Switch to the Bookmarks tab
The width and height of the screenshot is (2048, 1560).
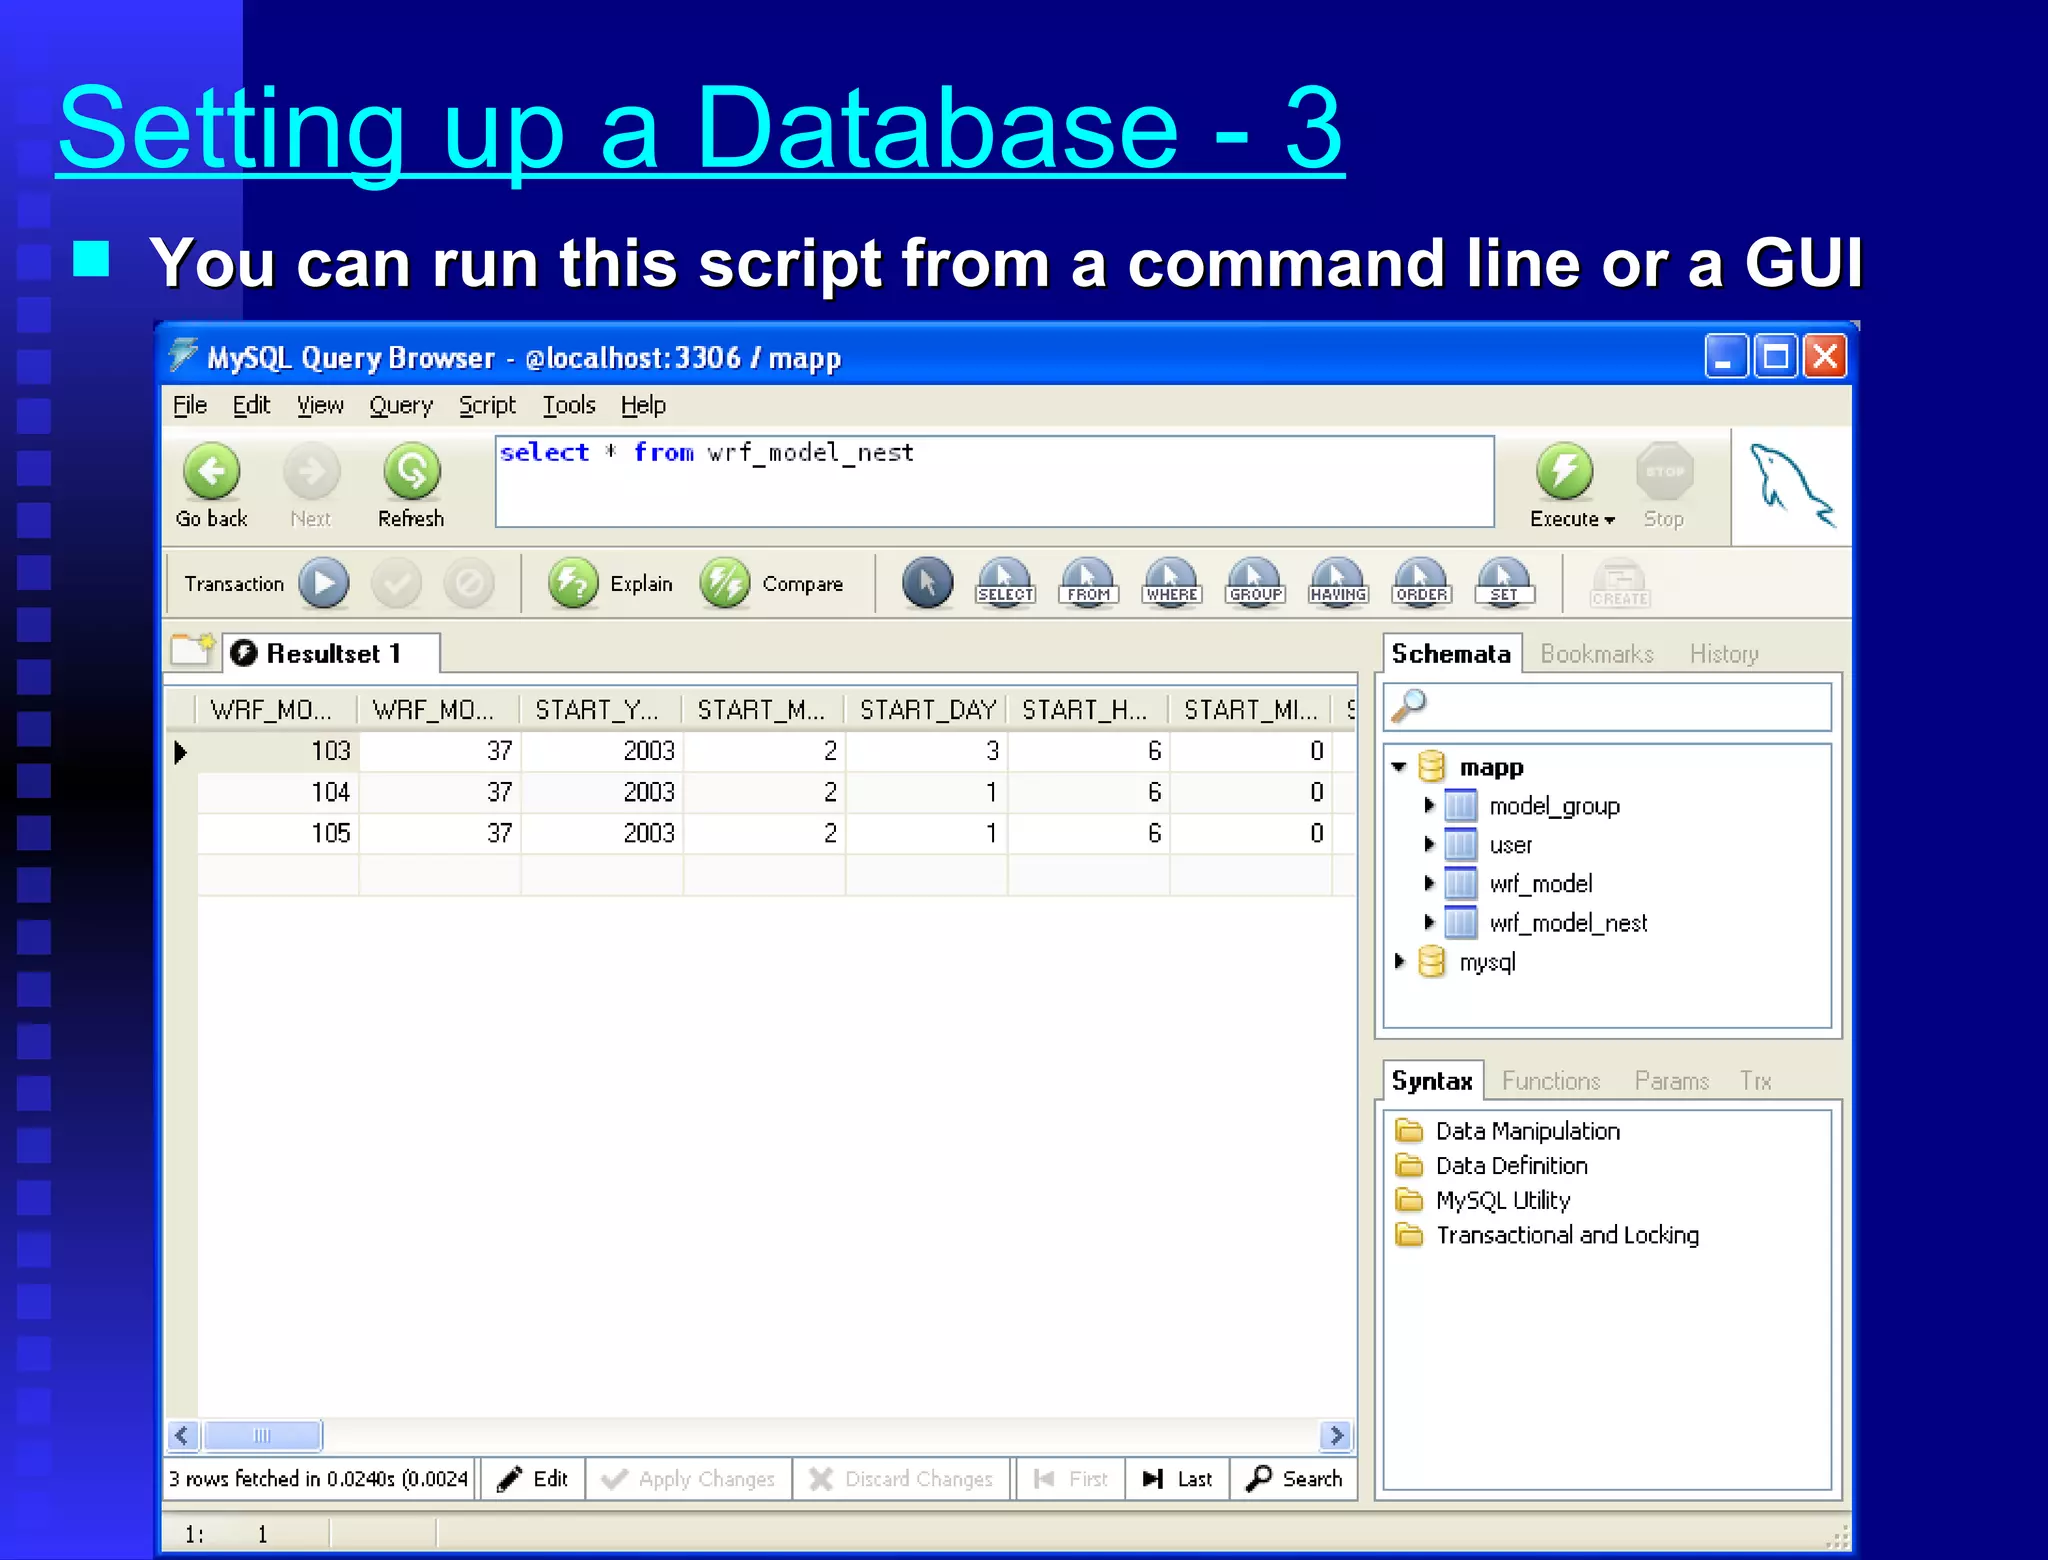point(1597,654)
